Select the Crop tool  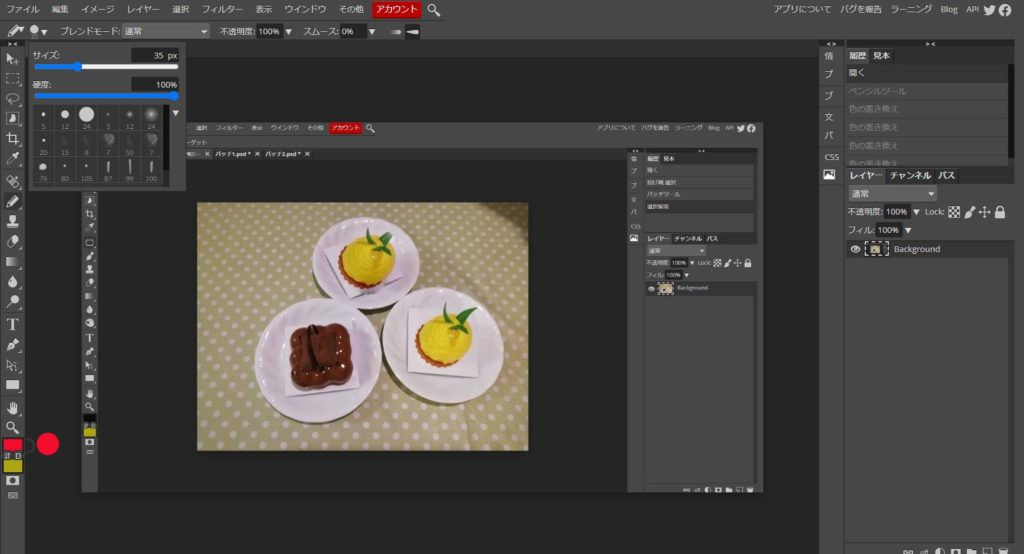[x=13, y=139]
